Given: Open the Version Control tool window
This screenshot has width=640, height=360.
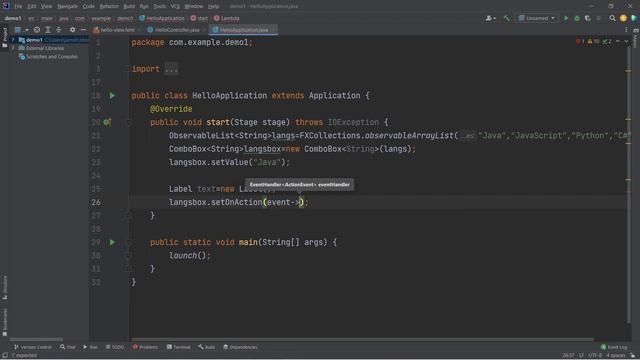Looking at the screenshot, I should tap(33, 347).
